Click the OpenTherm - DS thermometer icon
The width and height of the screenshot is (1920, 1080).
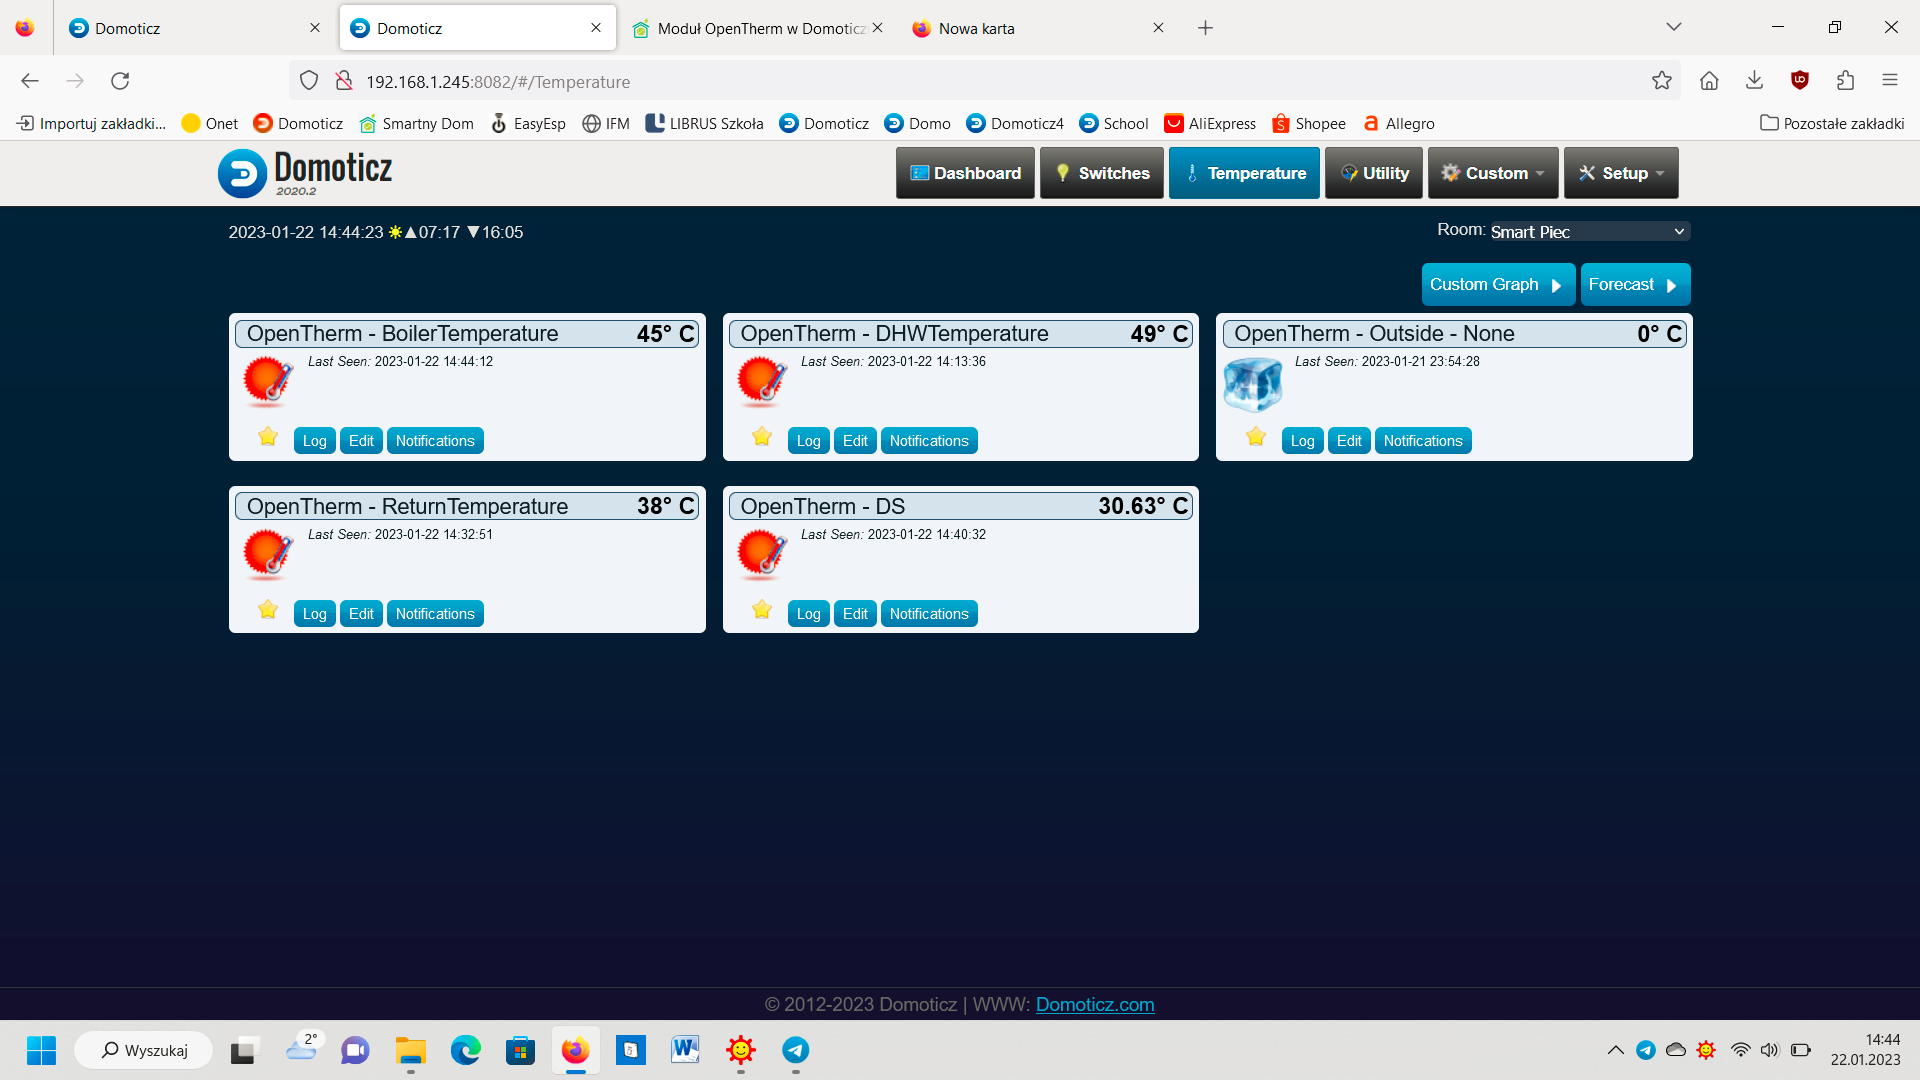click(x=762, y=555)
